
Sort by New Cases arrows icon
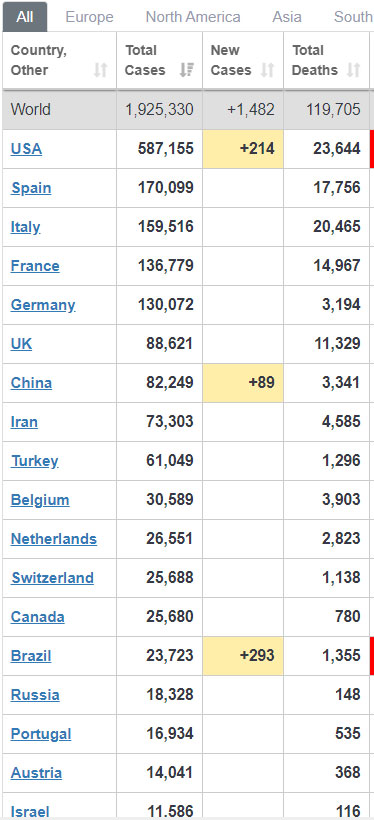click(267, 70)
